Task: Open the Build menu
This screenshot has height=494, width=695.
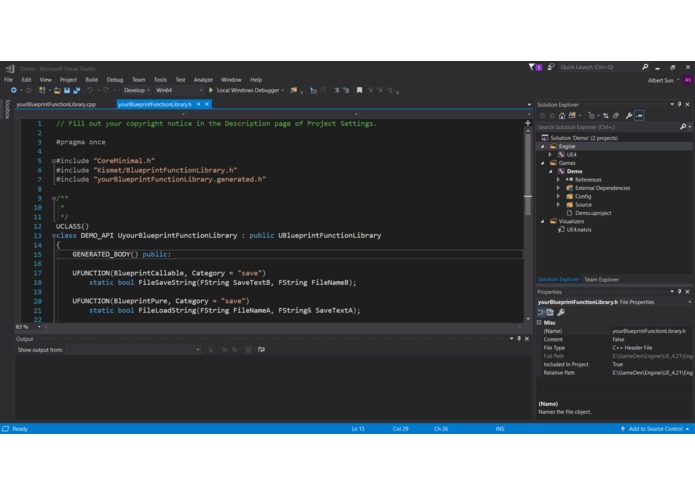Action: [x=91, y=80]
